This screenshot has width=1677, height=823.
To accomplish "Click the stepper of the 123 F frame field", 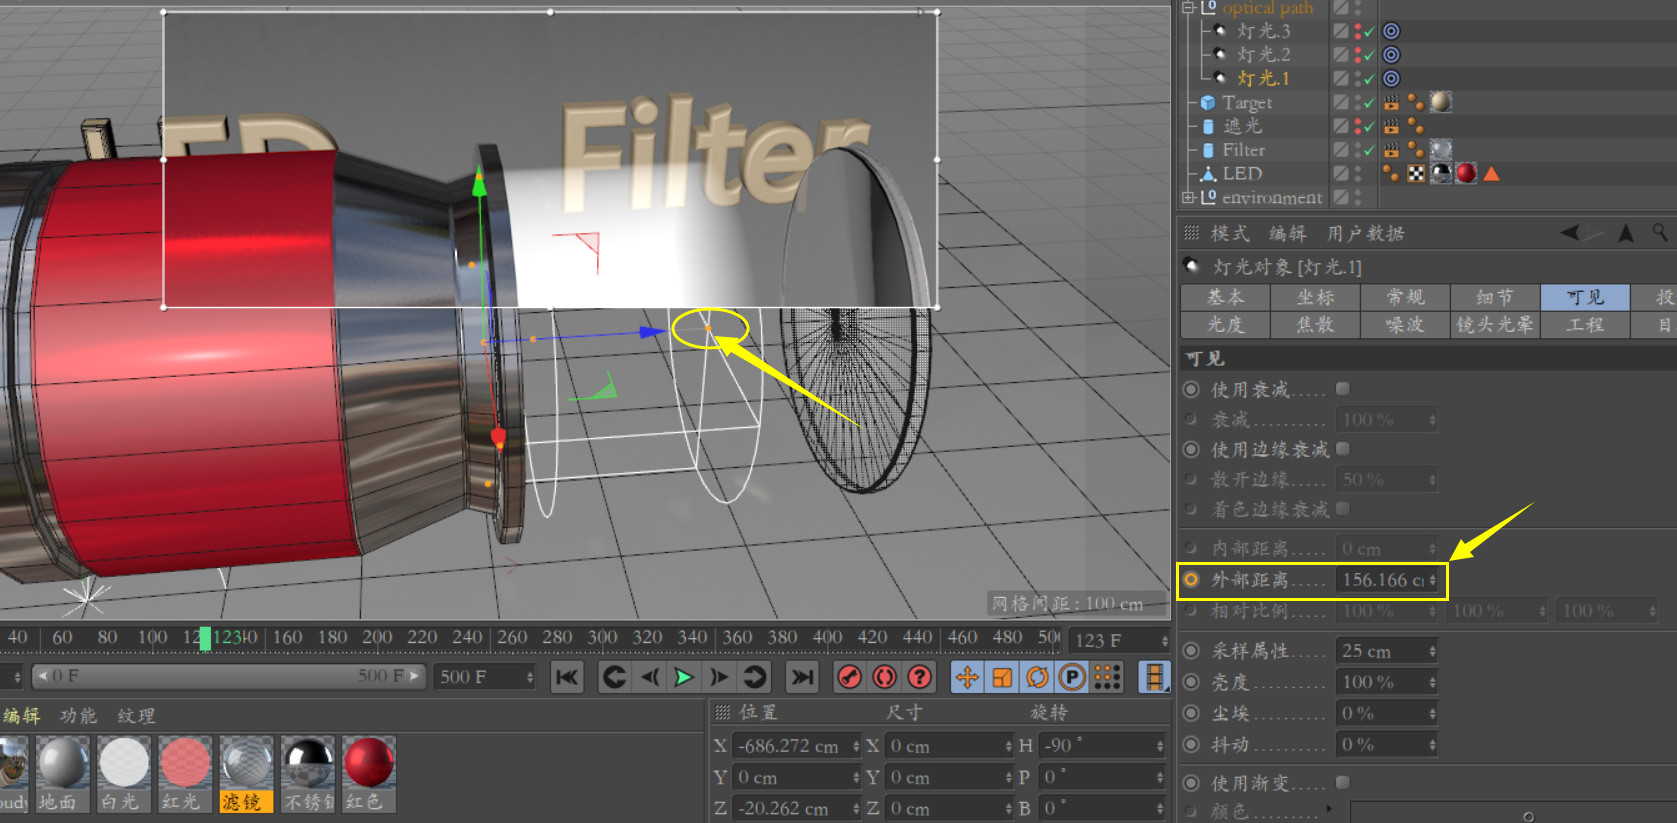I will 1164,640.
